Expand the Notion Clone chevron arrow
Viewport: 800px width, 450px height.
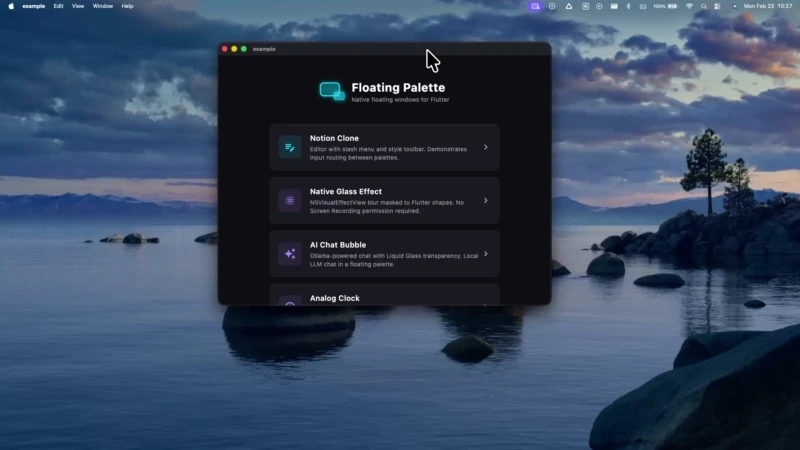point(486,147)
